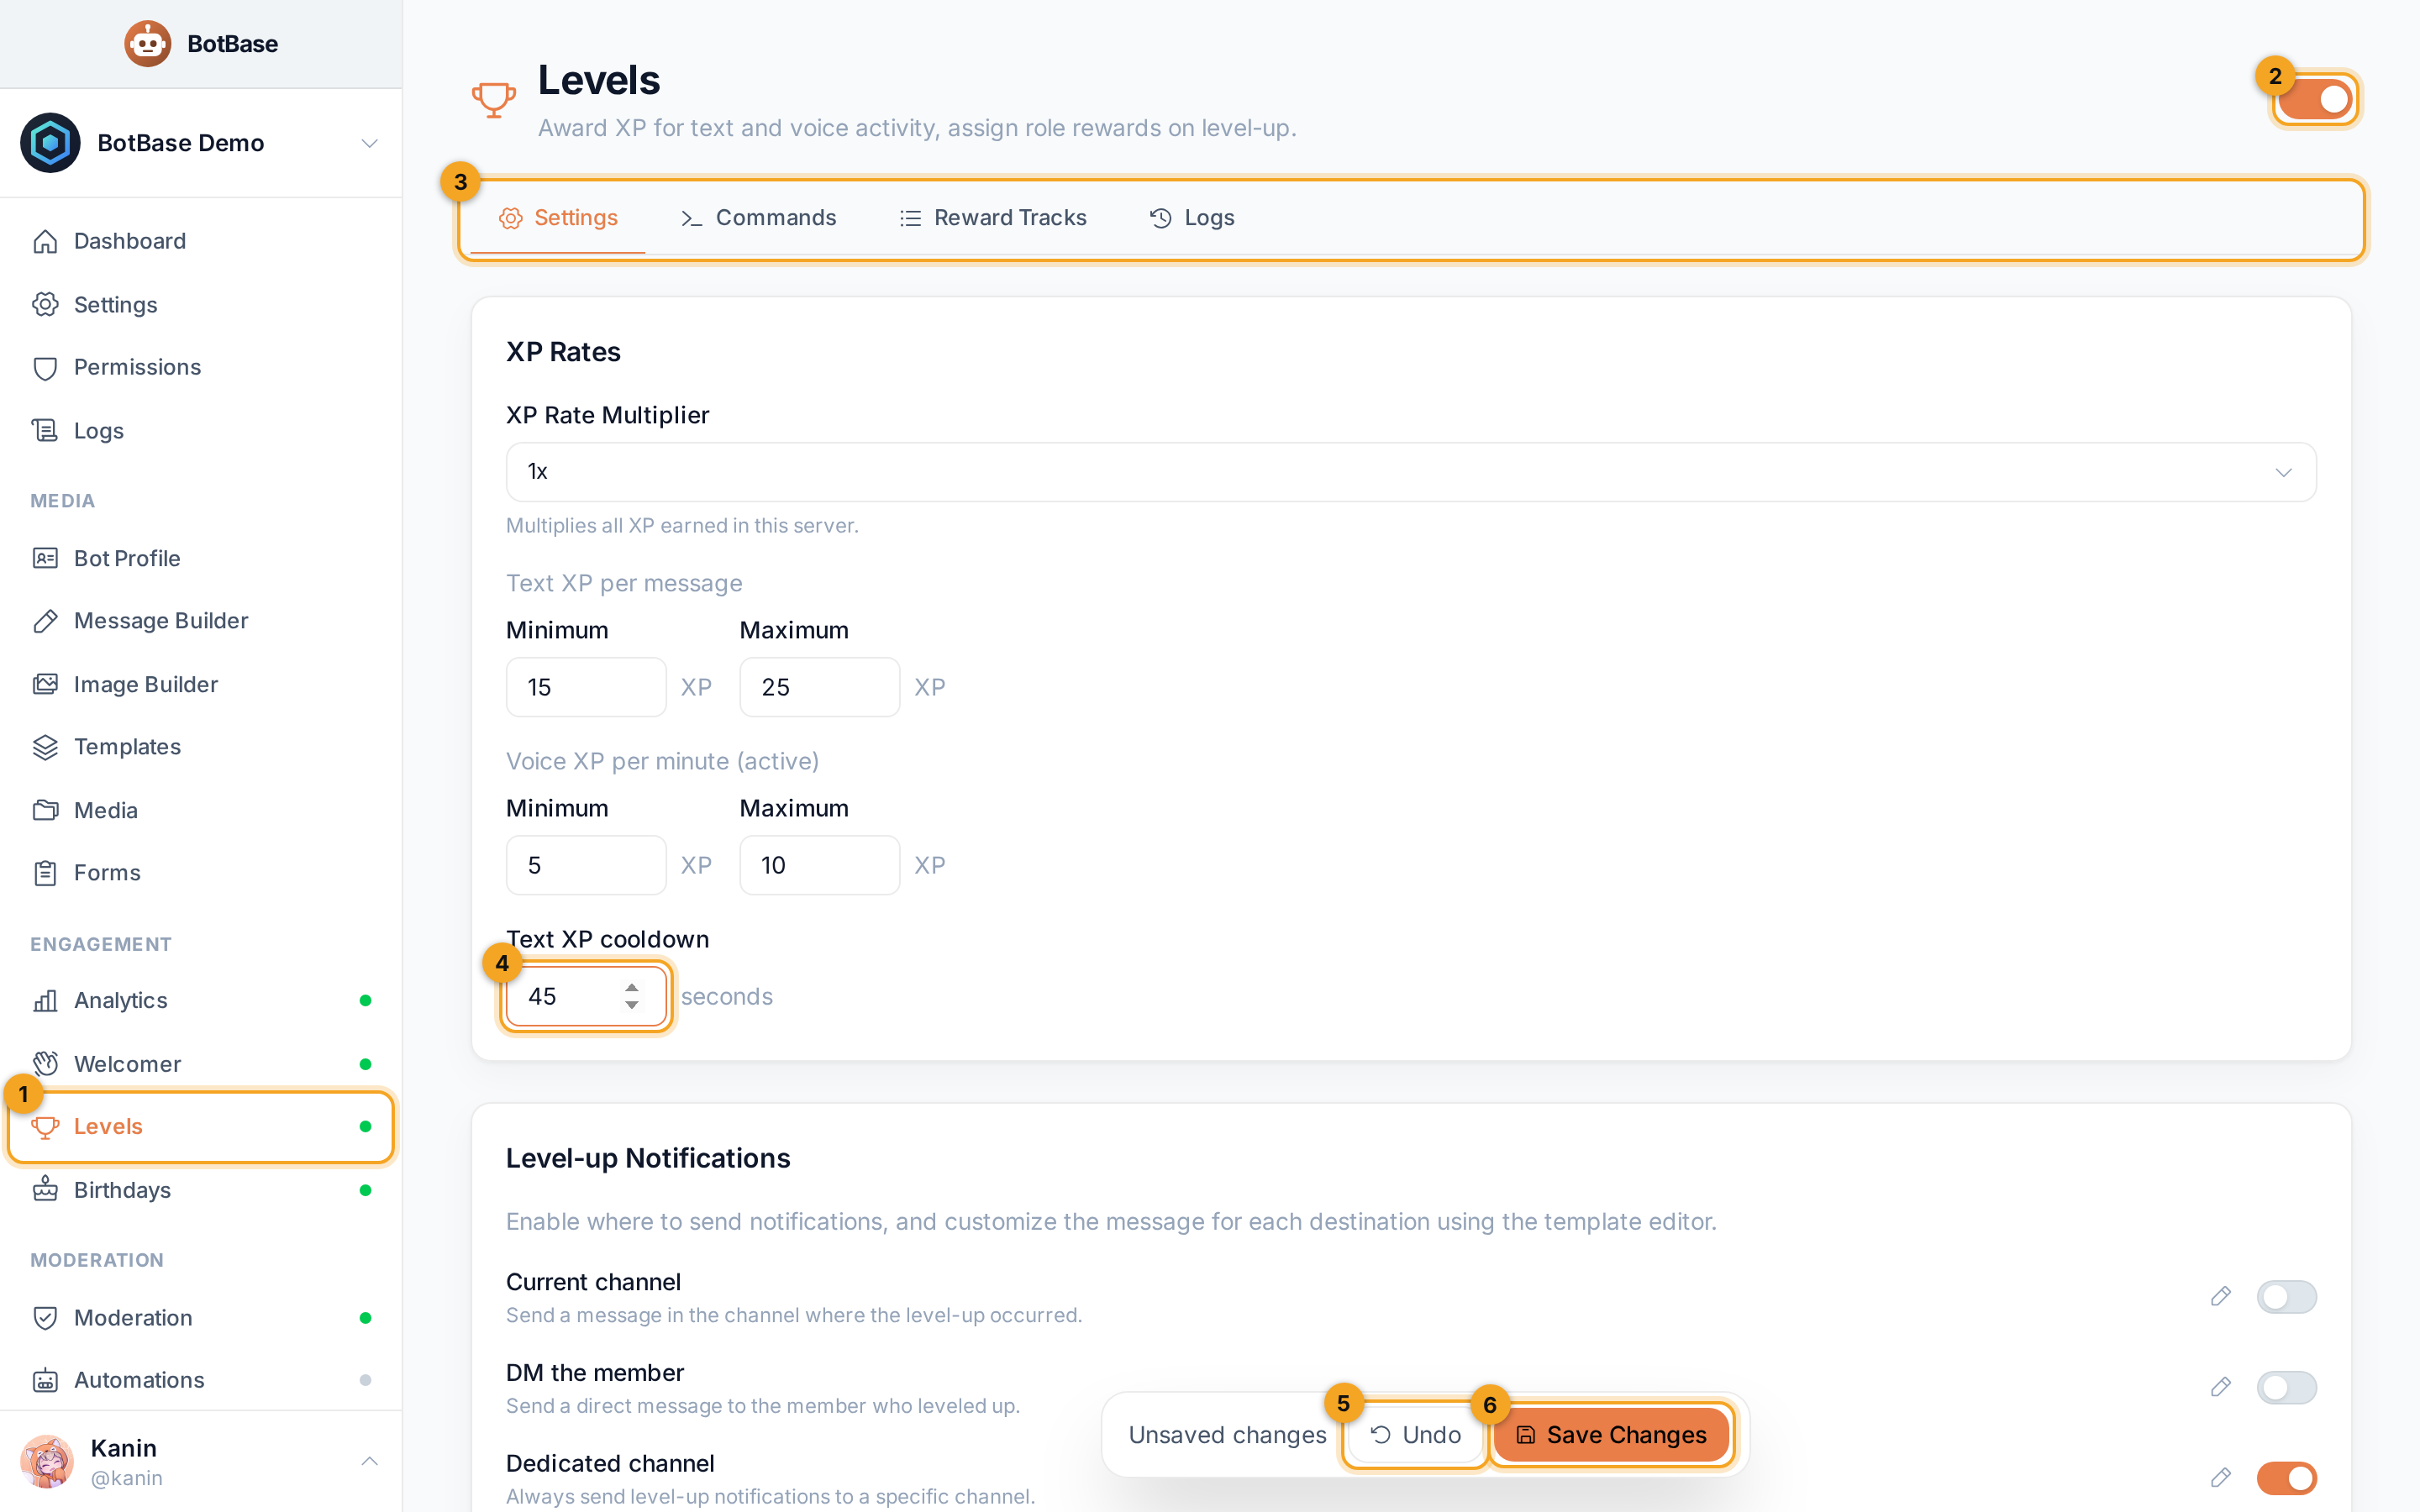This screenshot has width=2420, height=1512.
Task: Select Levels in the sidebar
Action: click(201, 1127)
